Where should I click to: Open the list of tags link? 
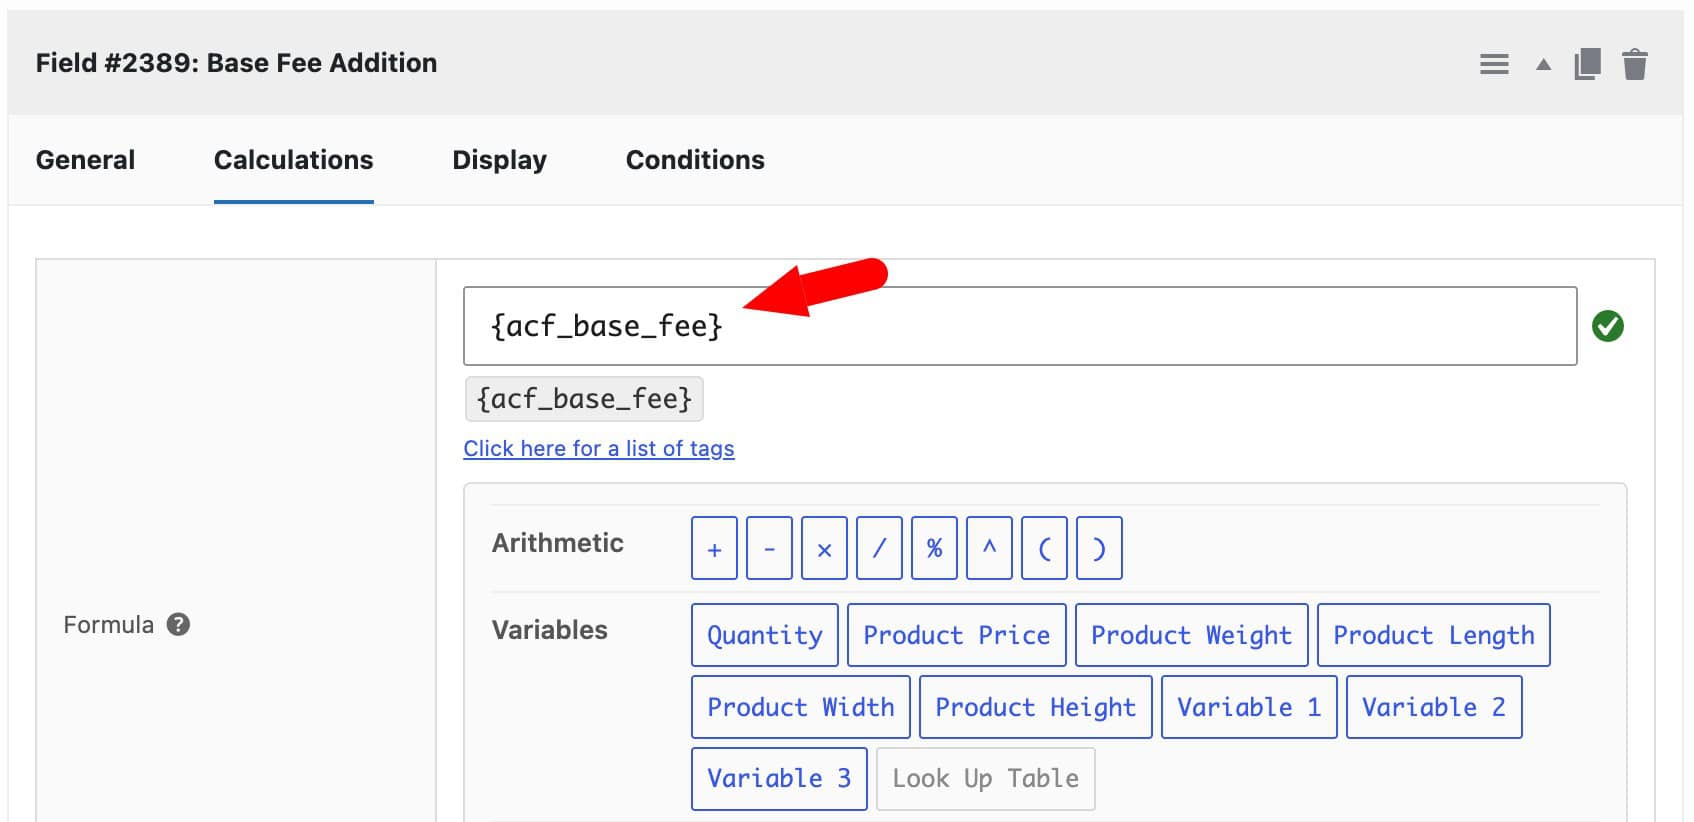pos(599,448)
